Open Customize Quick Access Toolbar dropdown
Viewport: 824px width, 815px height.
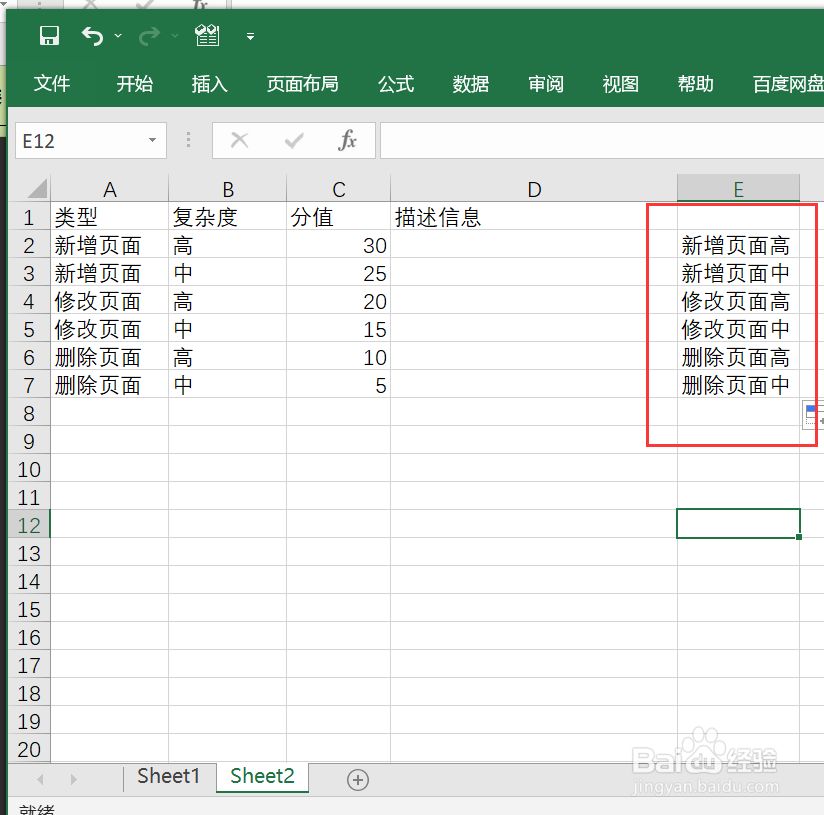pos(251,36)
